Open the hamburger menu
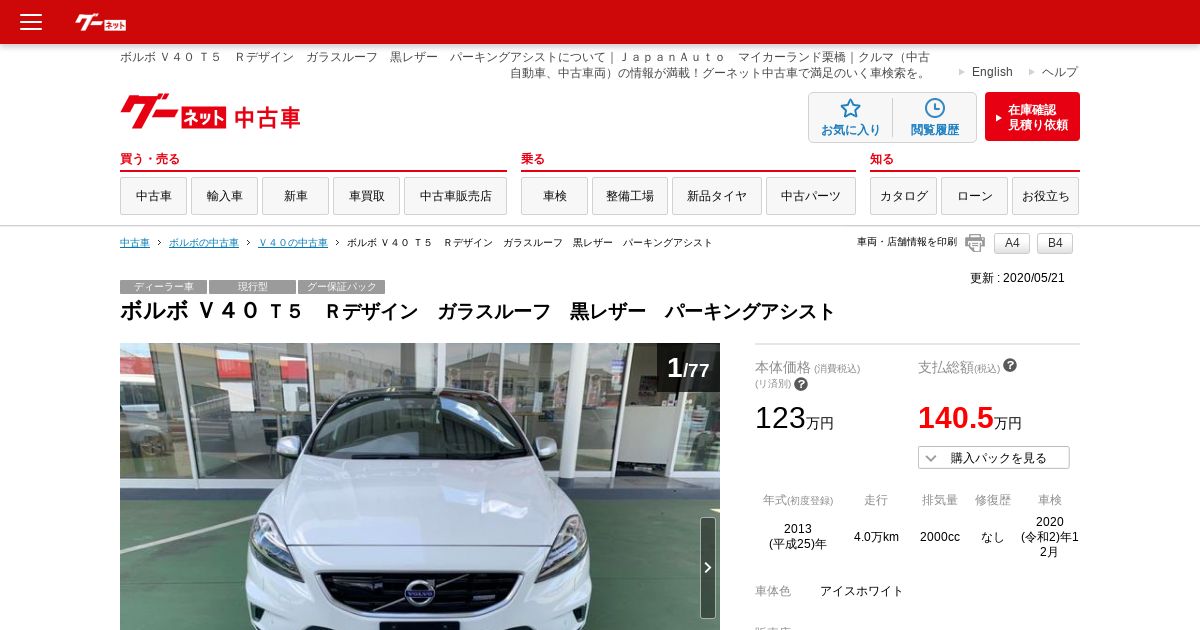This screenshot has height=630, width=1200. pos(31,22)
